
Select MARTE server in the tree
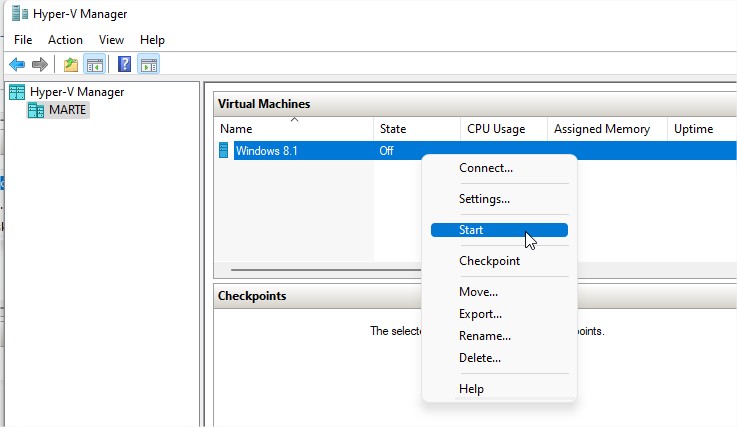coord(67,110)
